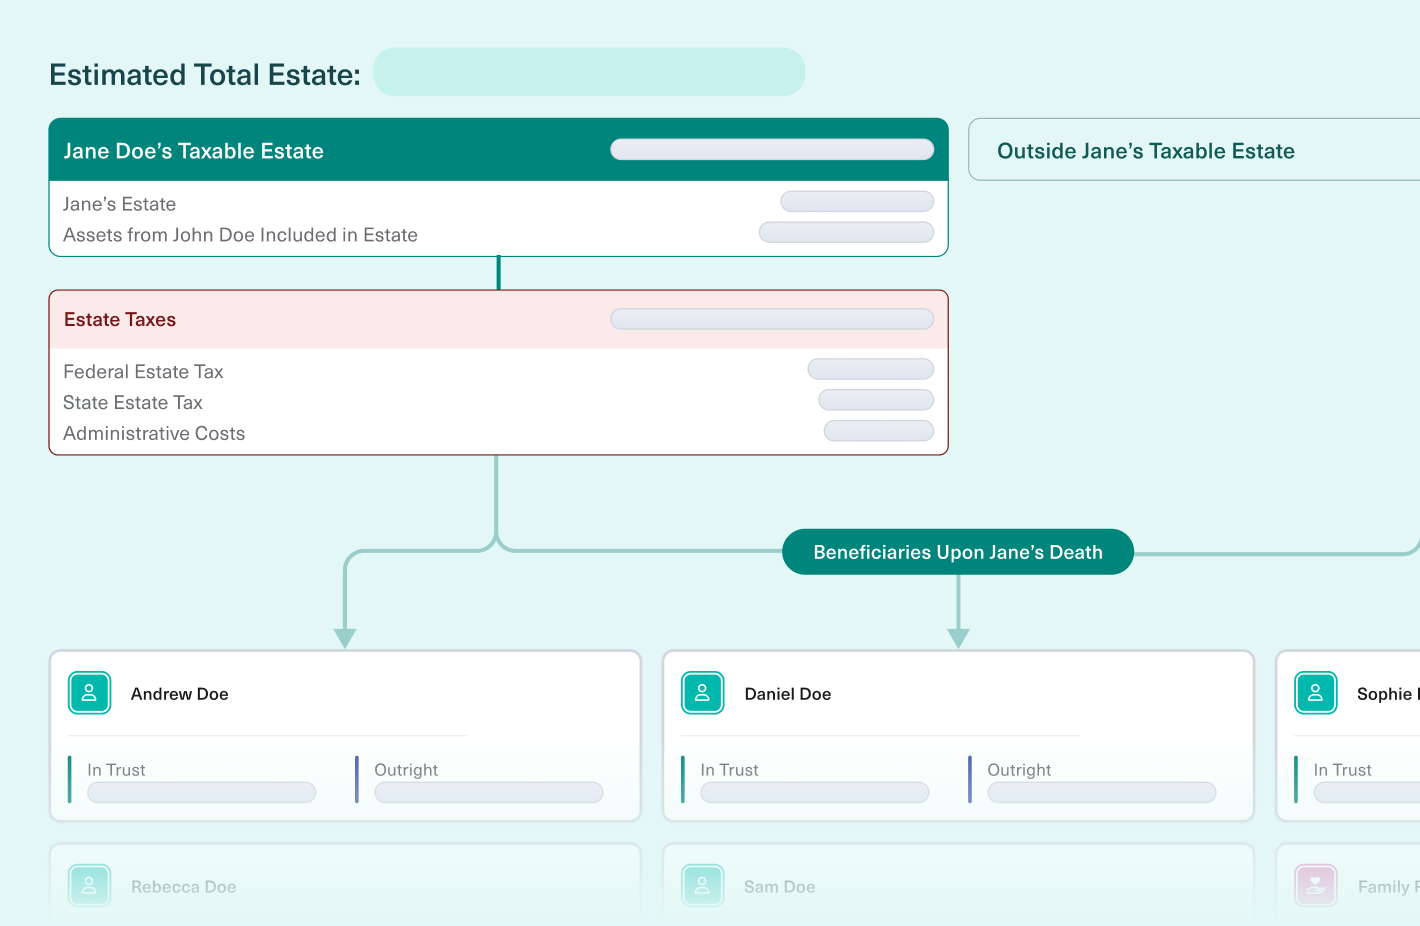1420x926 pixels.
Task: Select the Beneficiaries Upon Jane's Death pill
Action: click(x=958, y=552)
